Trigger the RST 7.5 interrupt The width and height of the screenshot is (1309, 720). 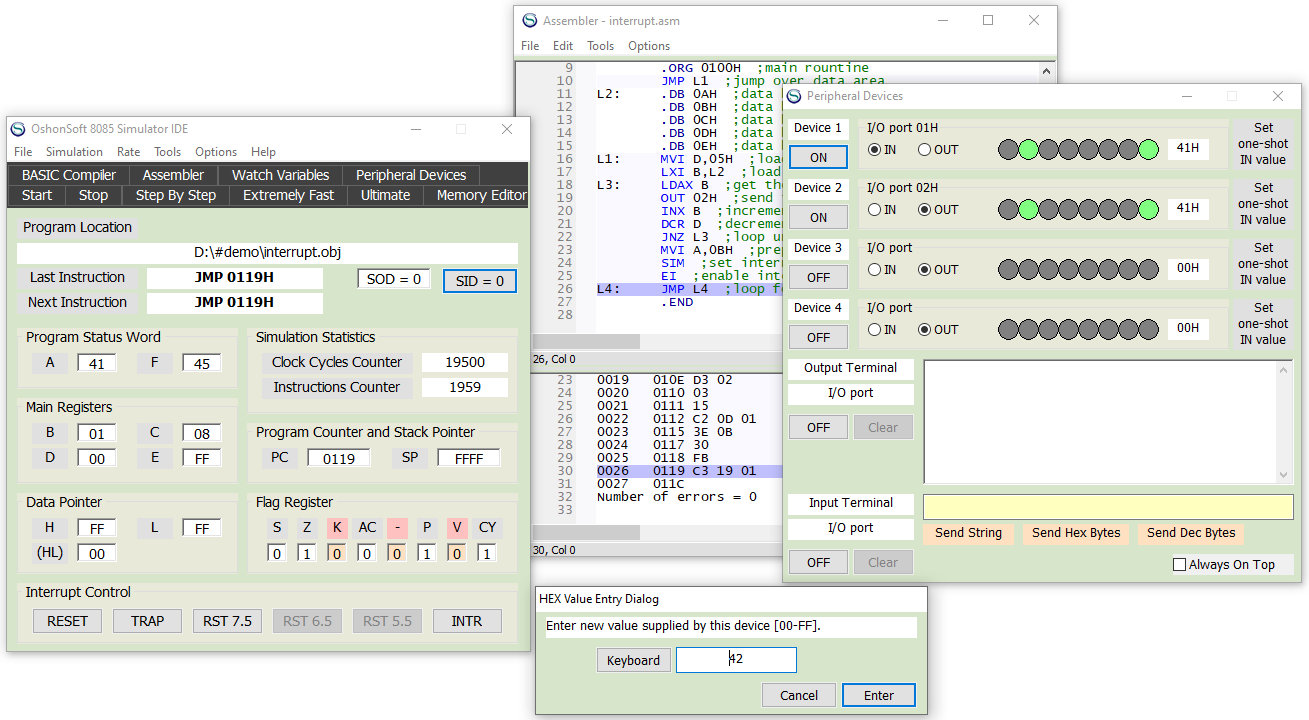click(x=227, y=621)
